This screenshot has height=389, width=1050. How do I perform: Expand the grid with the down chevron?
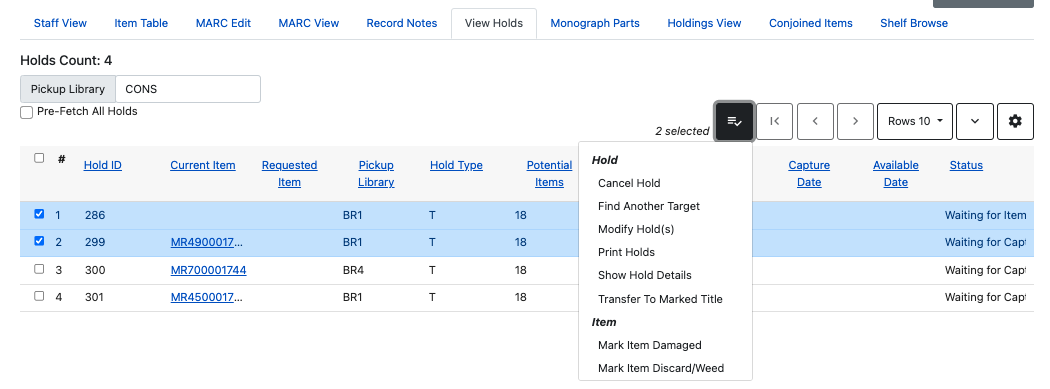974,121
